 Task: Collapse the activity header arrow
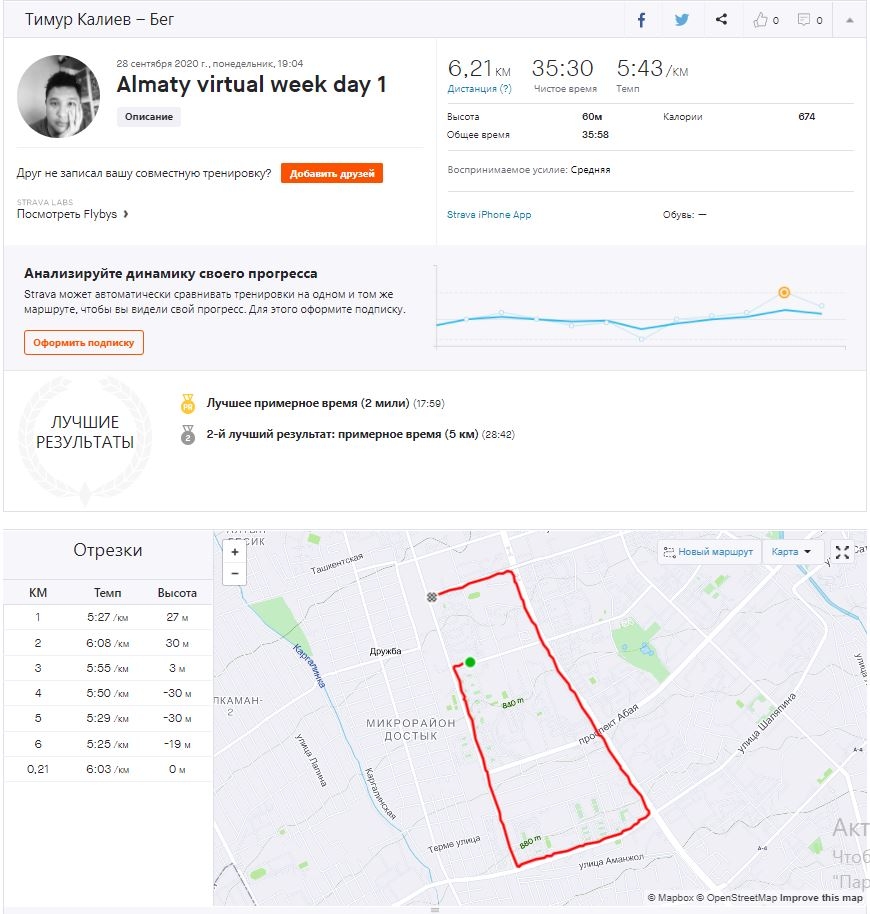point(849,20)
